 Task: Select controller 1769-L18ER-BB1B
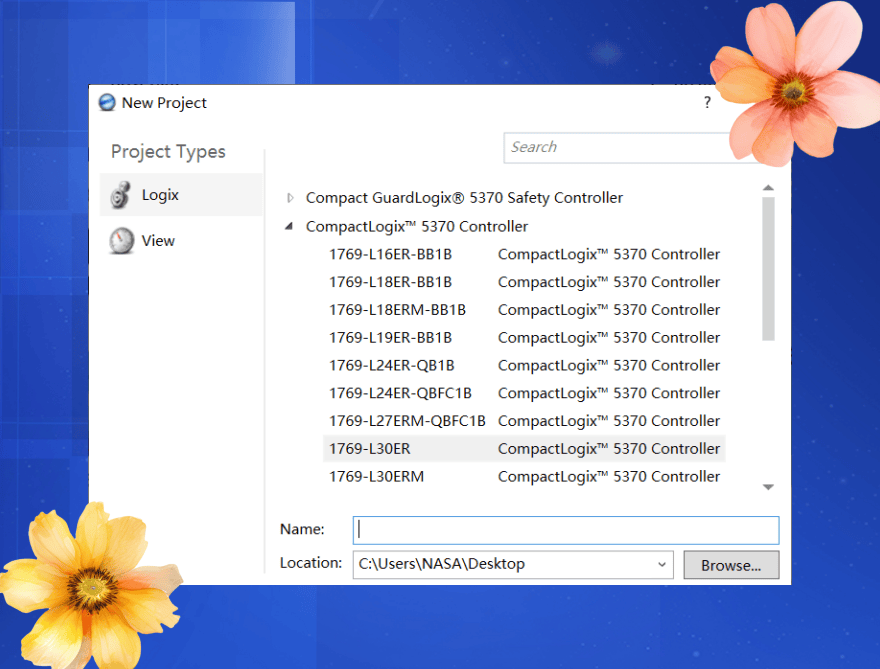pos(524,282)
